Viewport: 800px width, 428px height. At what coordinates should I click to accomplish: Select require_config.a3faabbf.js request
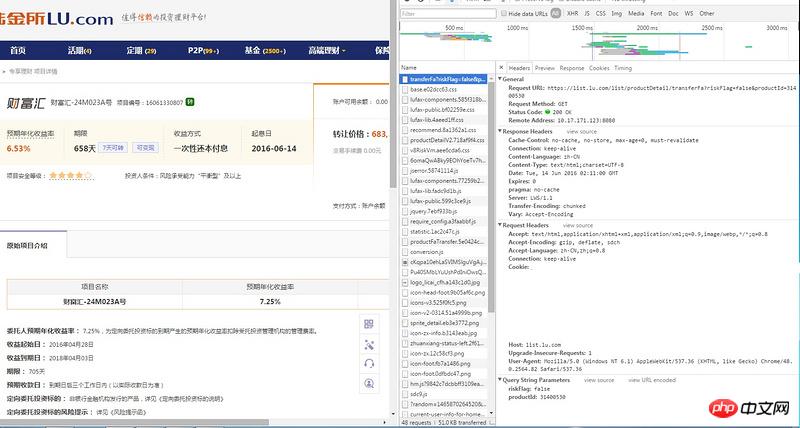[444, 221]
